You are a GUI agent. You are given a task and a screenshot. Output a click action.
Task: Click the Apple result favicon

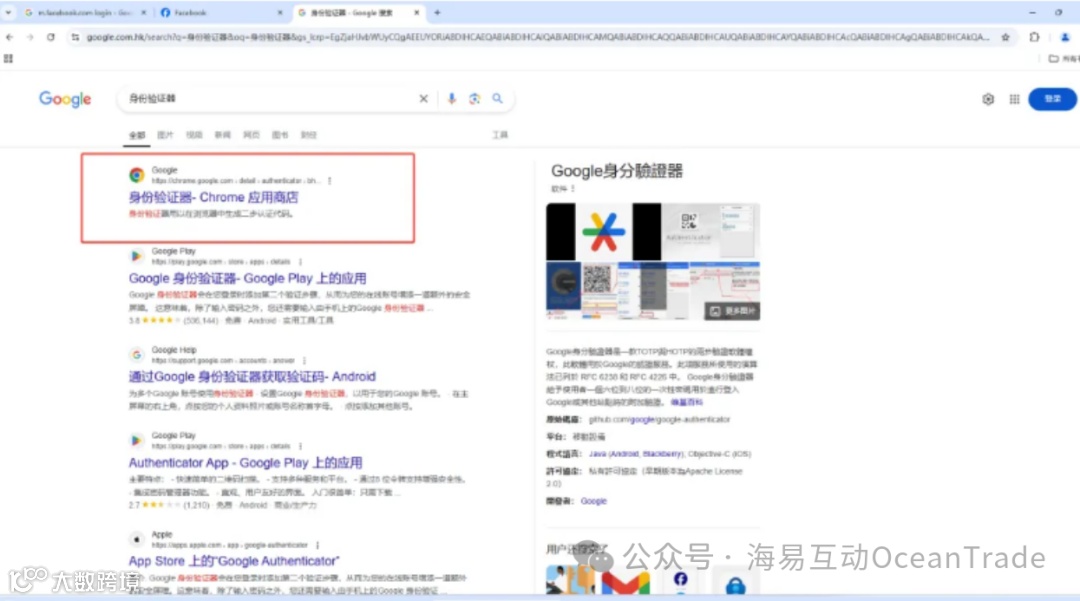click(136, 539)
